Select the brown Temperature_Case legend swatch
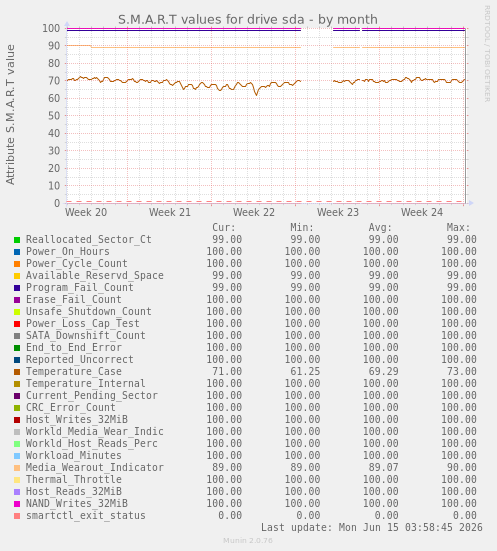497x551 pixels. tap(17, 372)
